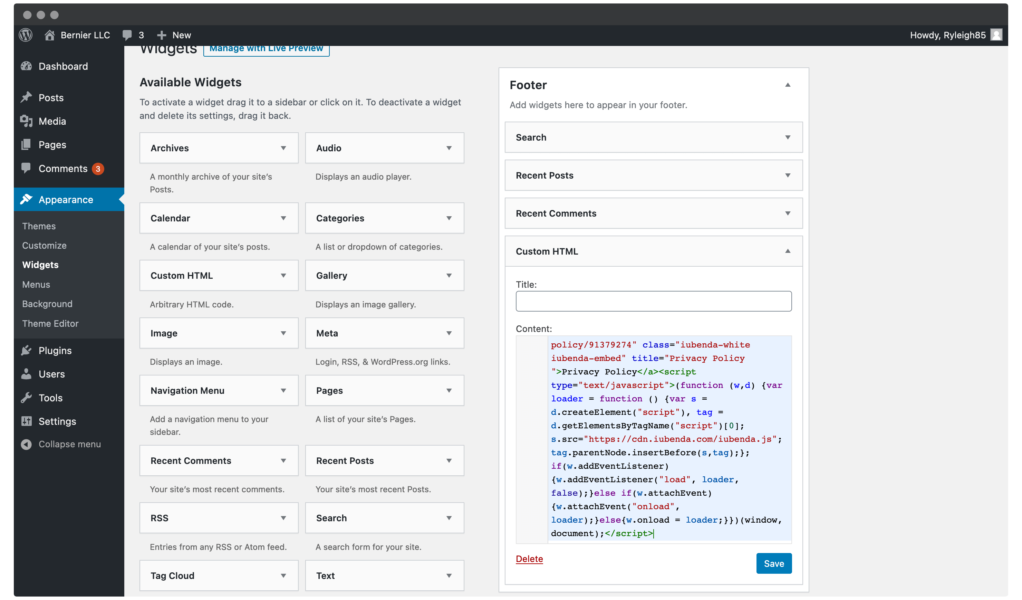Click the Plugins plug icon in sidebar
The width and height of the screenshot is (1022, 600).
click(26, 351)
